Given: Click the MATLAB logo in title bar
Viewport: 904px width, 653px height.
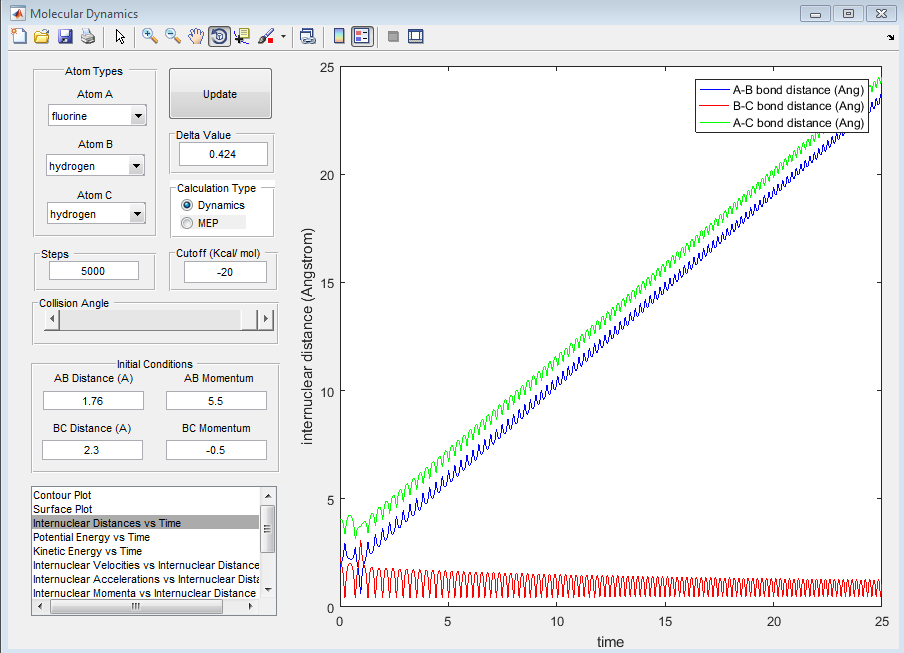Looking at the screenshot, I should click(x=17, y=13).
